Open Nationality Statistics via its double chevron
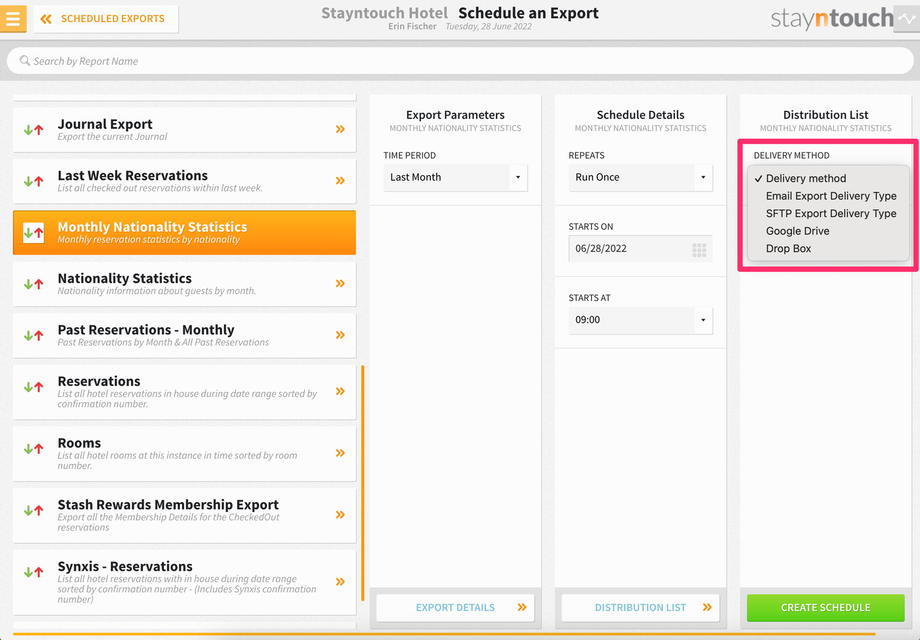This screenshot has height=640, width=920. pos(340,283)
